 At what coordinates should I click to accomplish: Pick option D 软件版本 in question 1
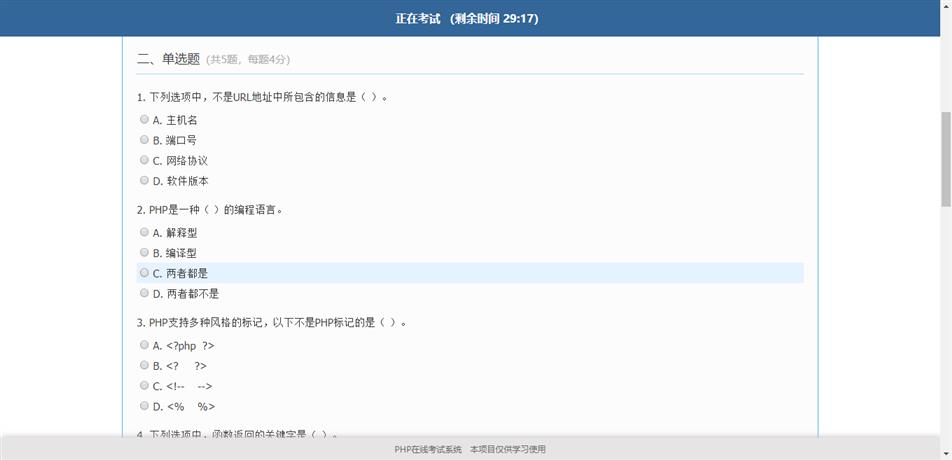coord(144,180)
